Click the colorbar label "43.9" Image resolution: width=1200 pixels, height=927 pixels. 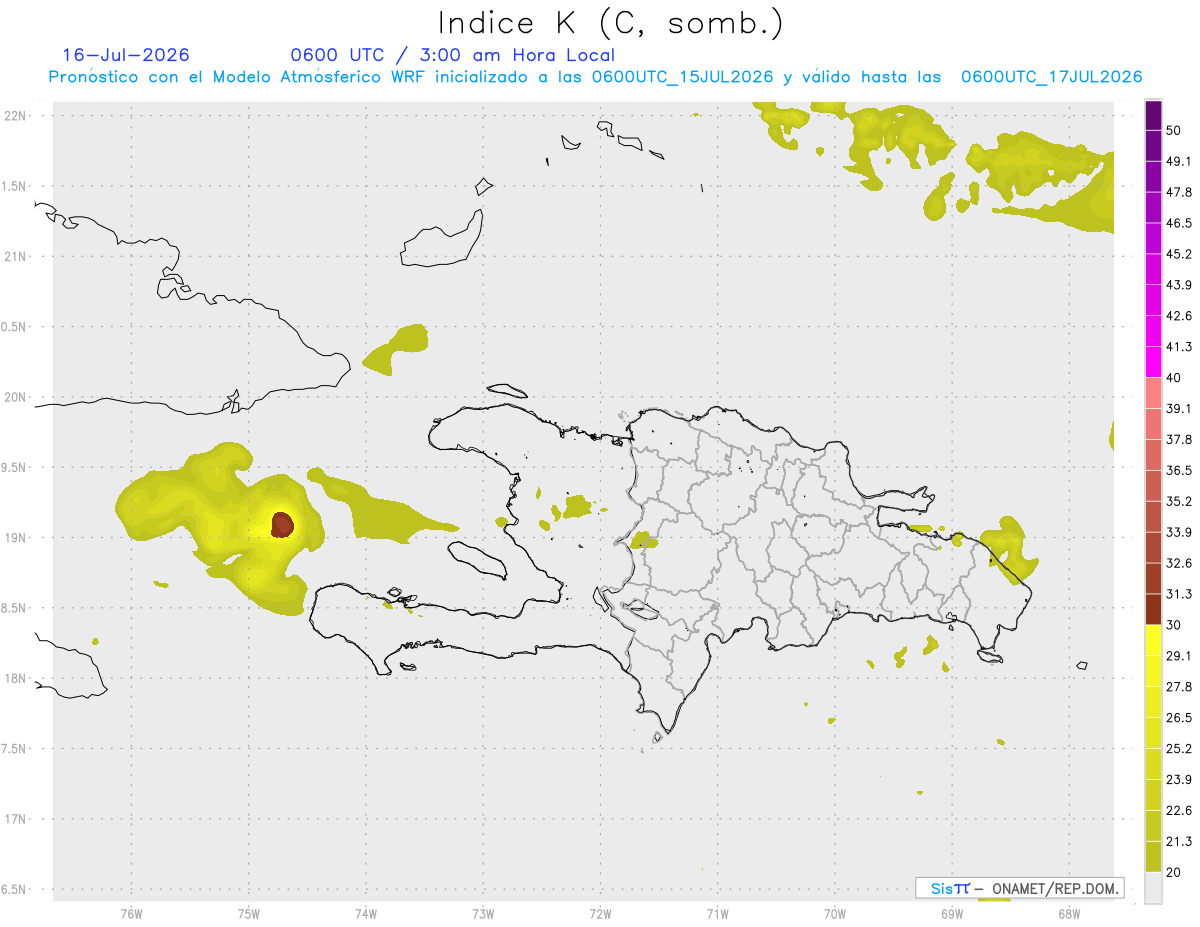coord(1179,286)
